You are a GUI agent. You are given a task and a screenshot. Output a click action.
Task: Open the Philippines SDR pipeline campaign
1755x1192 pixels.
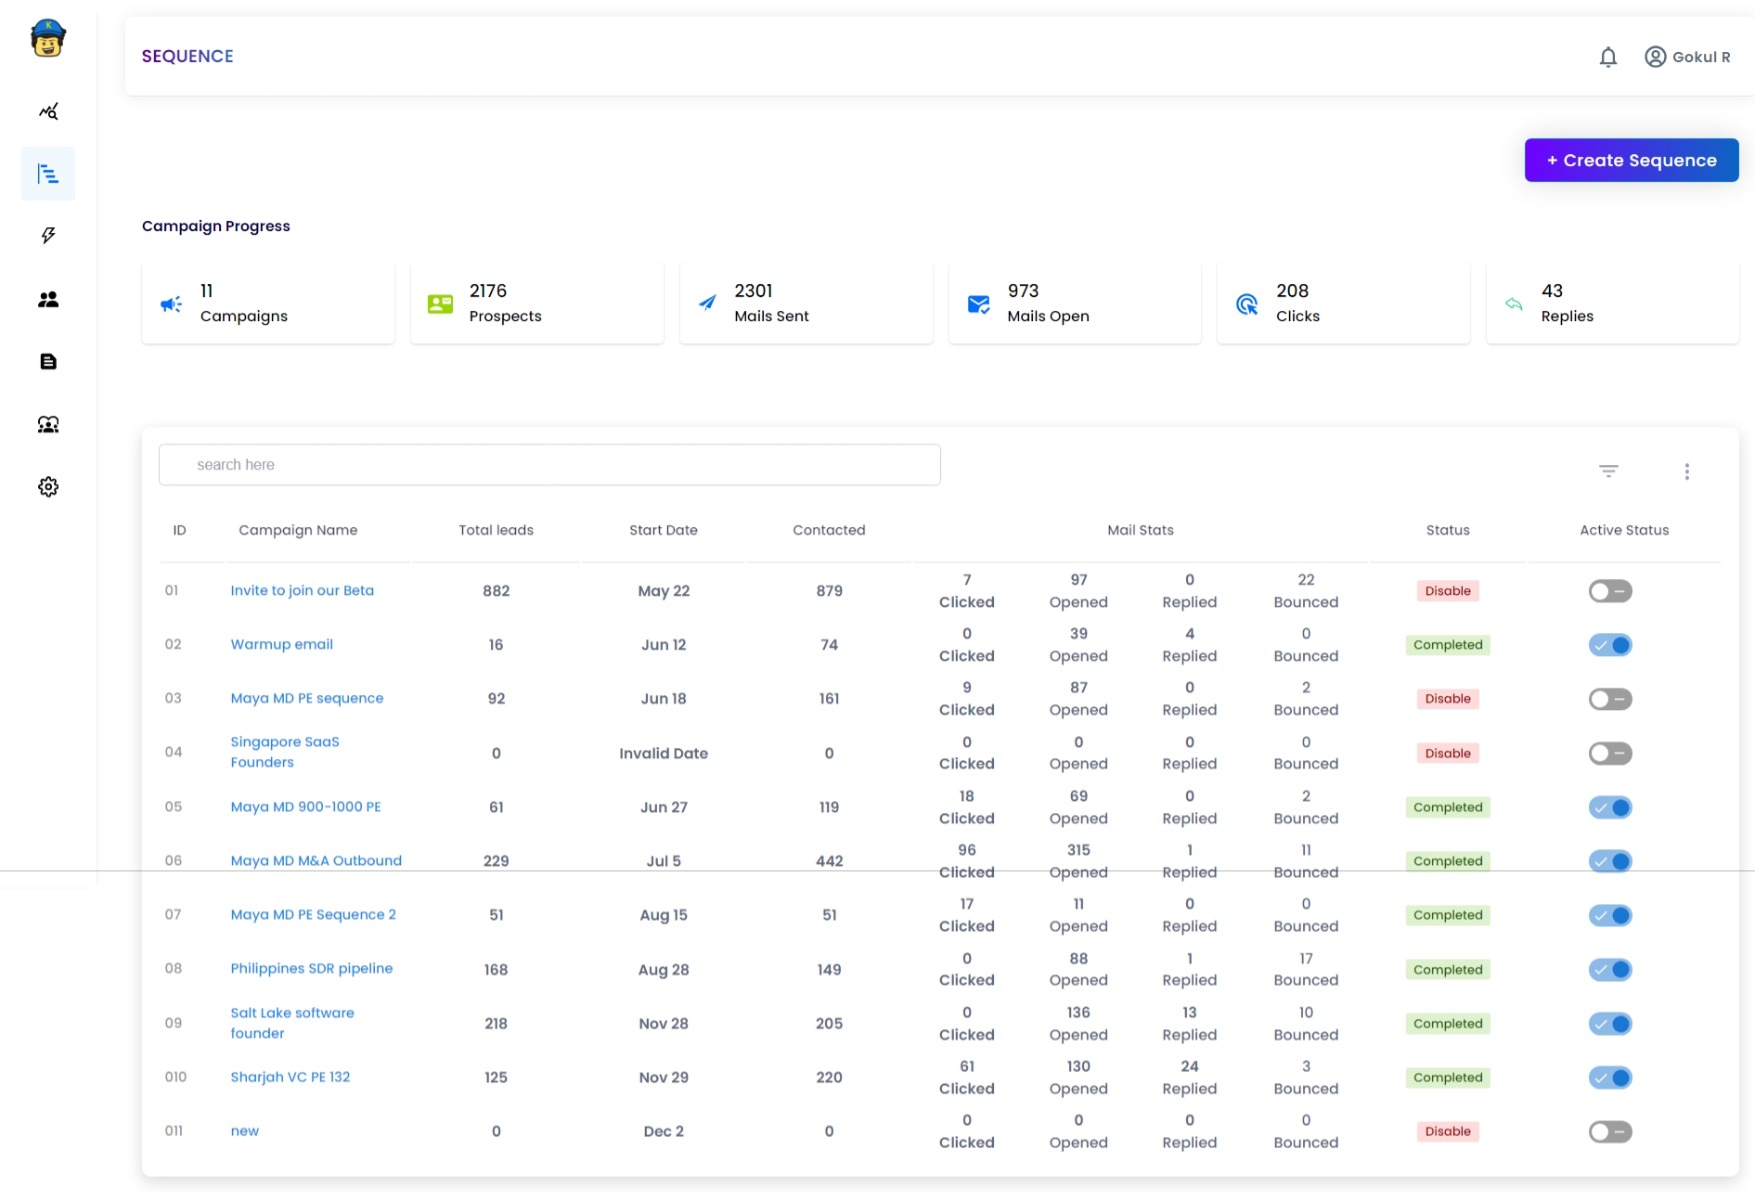click(311, 968)
